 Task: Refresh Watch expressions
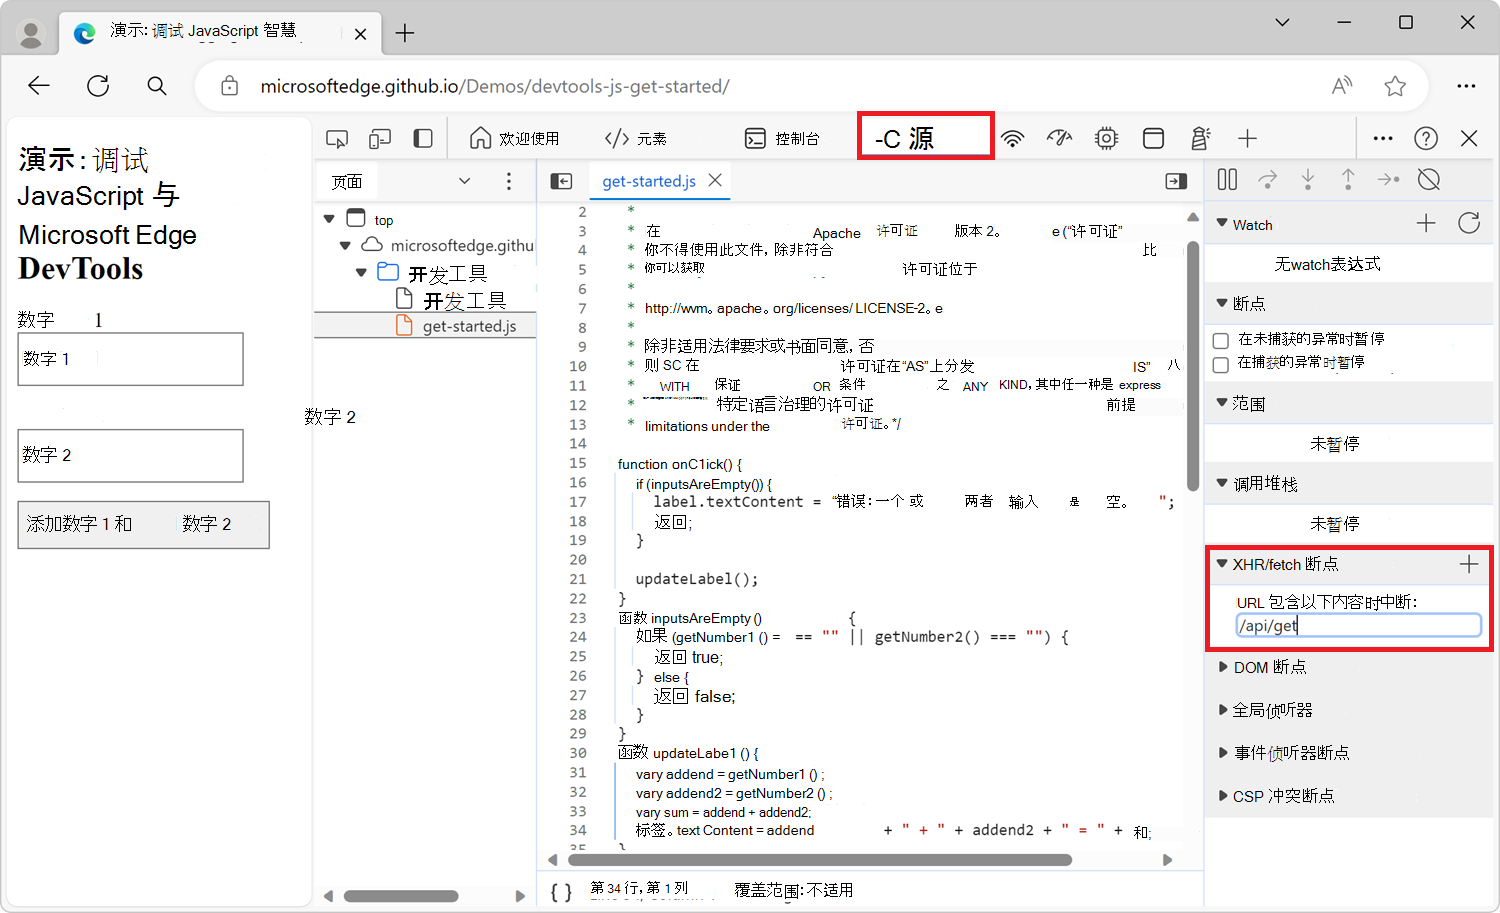(1469, 223)
